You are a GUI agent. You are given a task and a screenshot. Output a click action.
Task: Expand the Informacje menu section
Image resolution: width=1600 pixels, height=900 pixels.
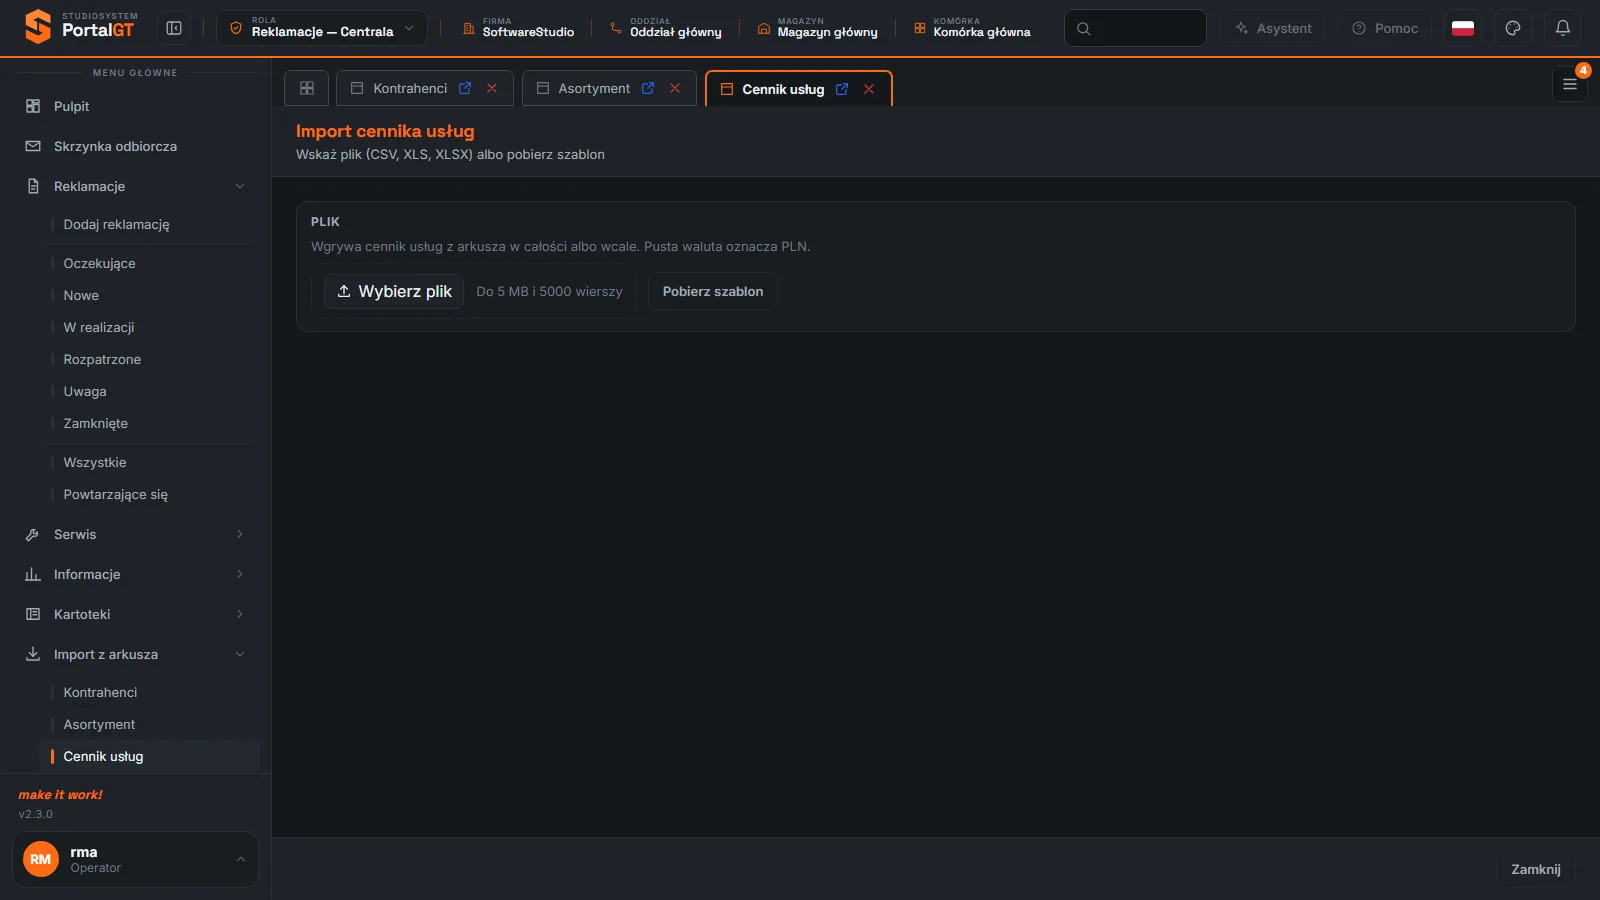pyautogui.click(x=135, y=574)
